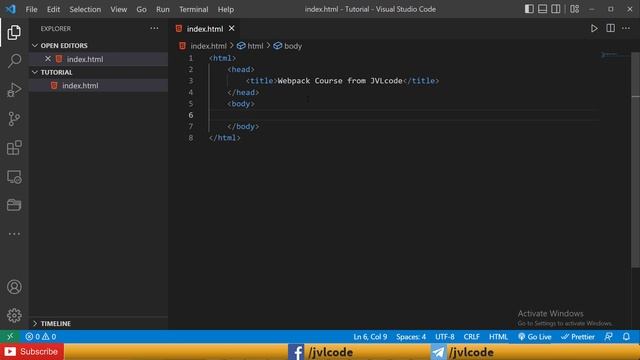Close index.html in Open Editors list
The width and height of the screenshot is (640, 360).
(48, 59)
